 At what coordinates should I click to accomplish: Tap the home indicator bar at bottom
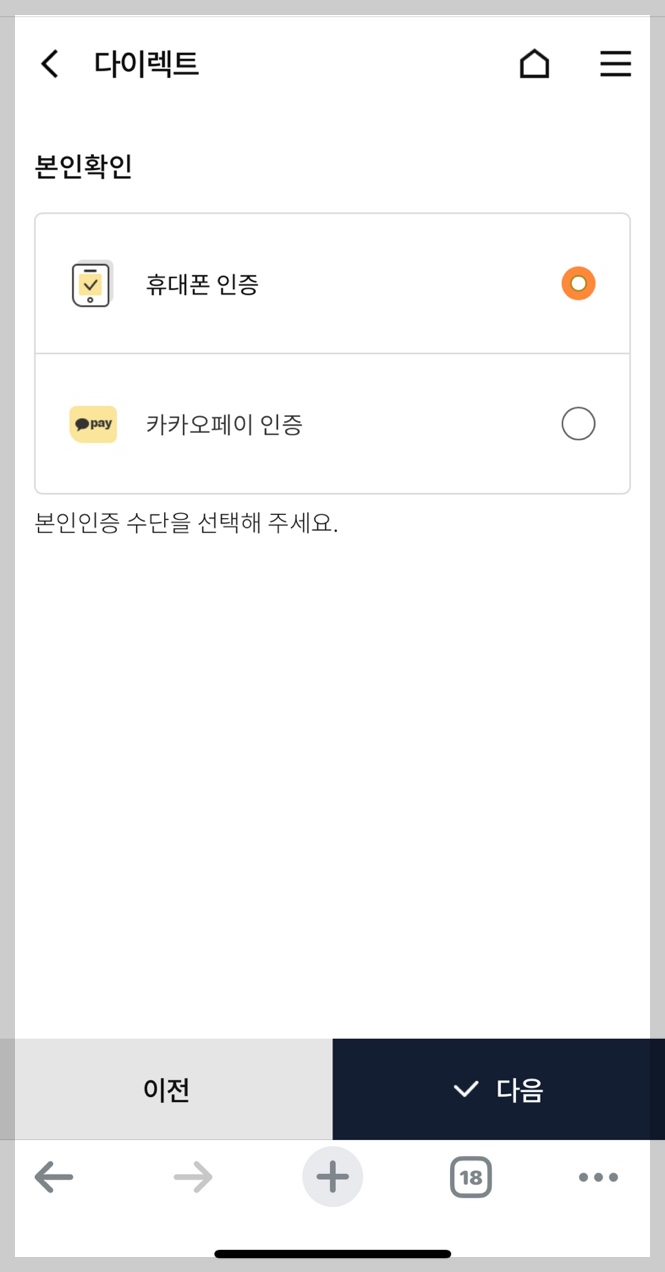click(332, 1252)
